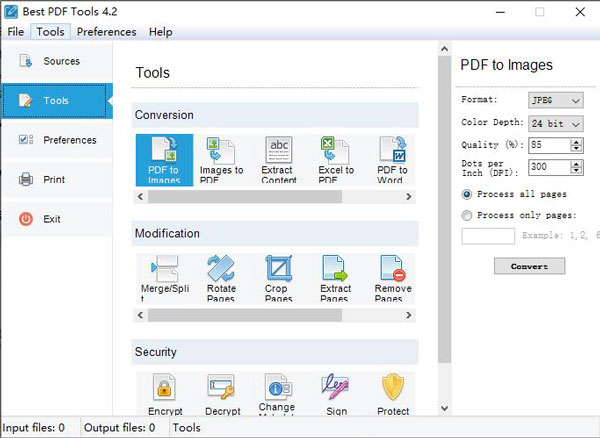This screenshot has height=438, width=600.
Task: Click the PDF to Images panel title
Action: click(x=506, y=65)
